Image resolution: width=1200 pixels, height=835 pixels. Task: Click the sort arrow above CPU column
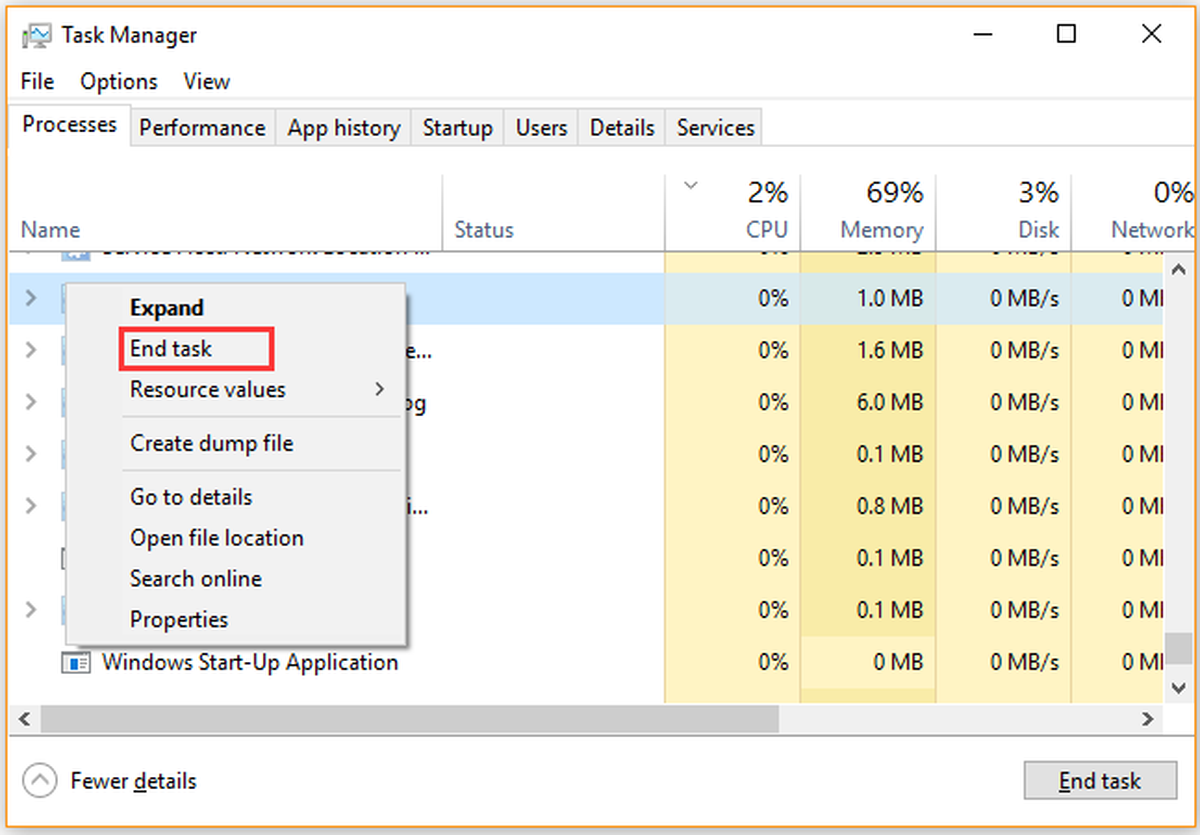(x=688, y=185)
